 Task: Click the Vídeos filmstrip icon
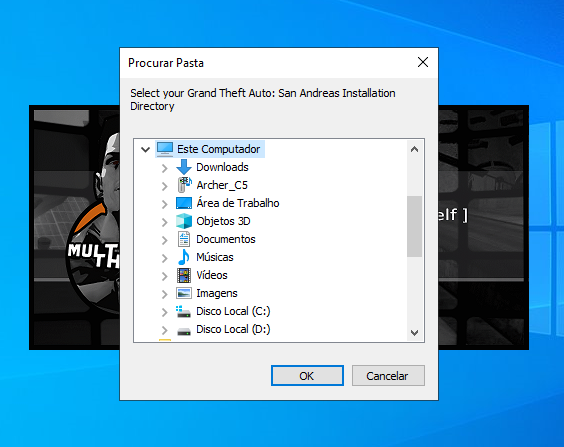(184, 275)
